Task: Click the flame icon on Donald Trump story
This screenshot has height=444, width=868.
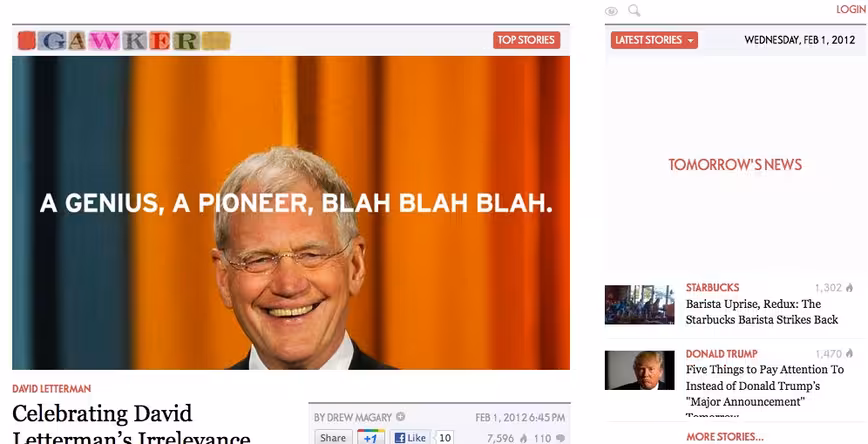Action: (849, 353)
